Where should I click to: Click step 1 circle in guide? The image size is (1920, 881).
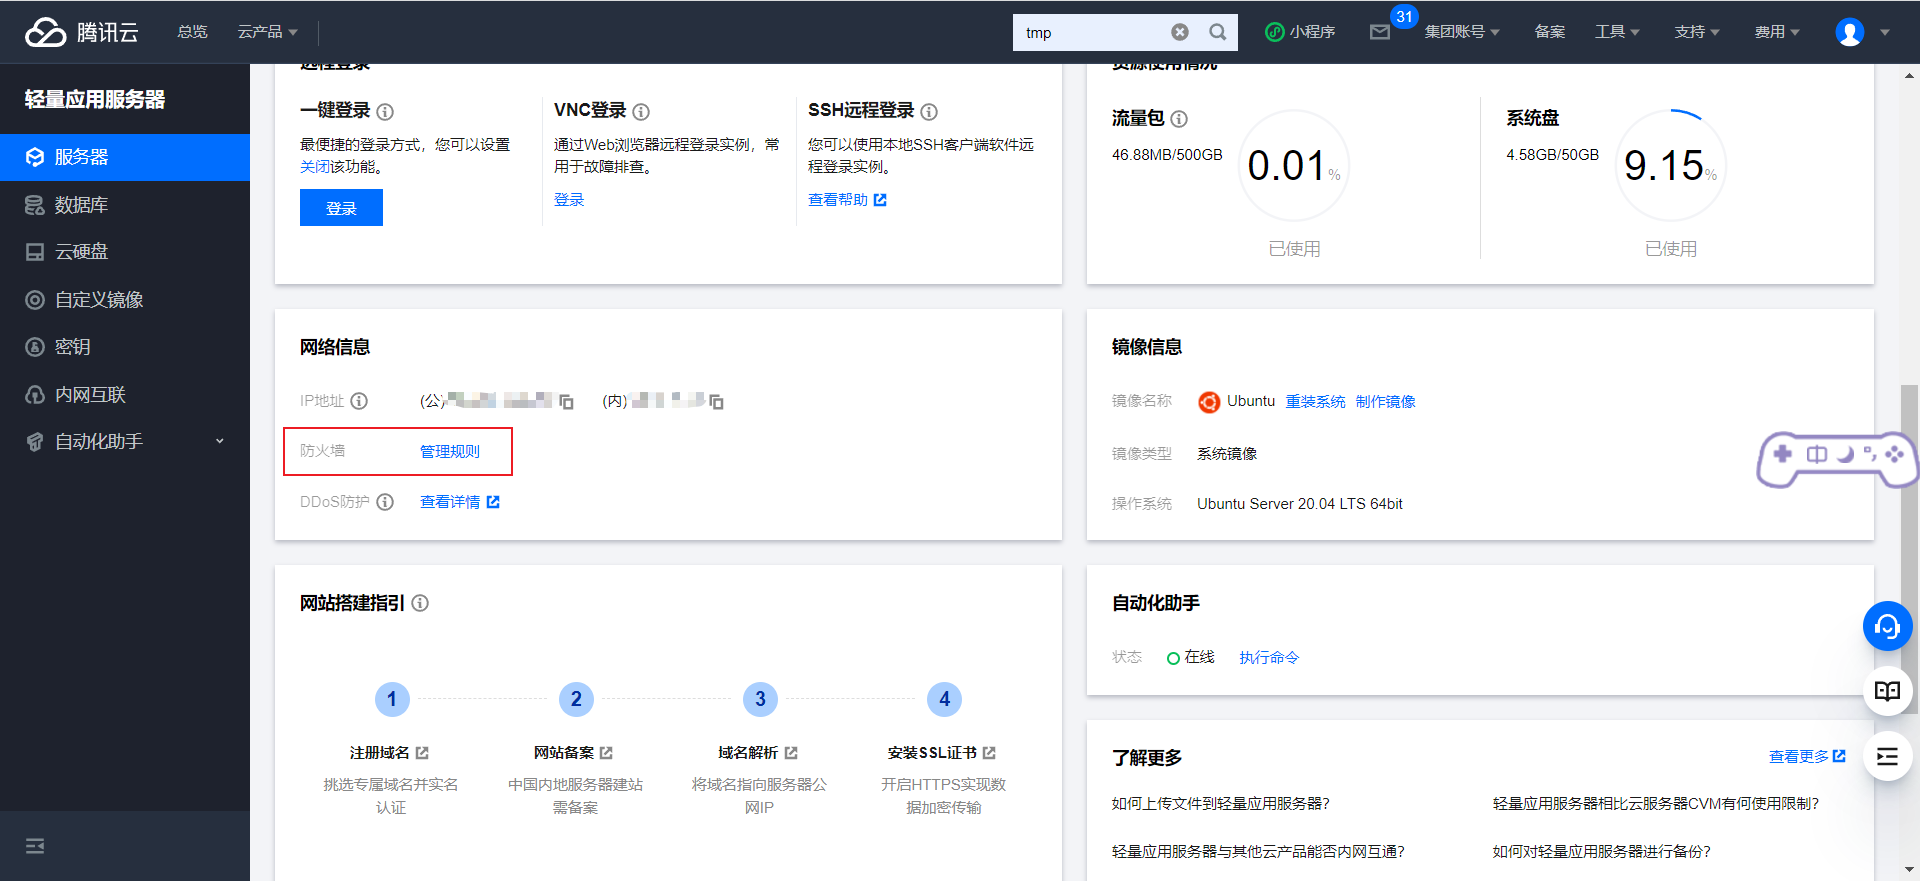(392, 699)
